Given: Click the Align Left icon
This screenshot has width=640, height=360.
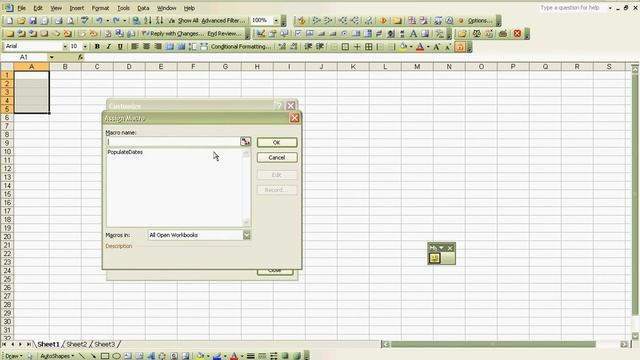Looking at the screenshot, I should tap(135, 47).
